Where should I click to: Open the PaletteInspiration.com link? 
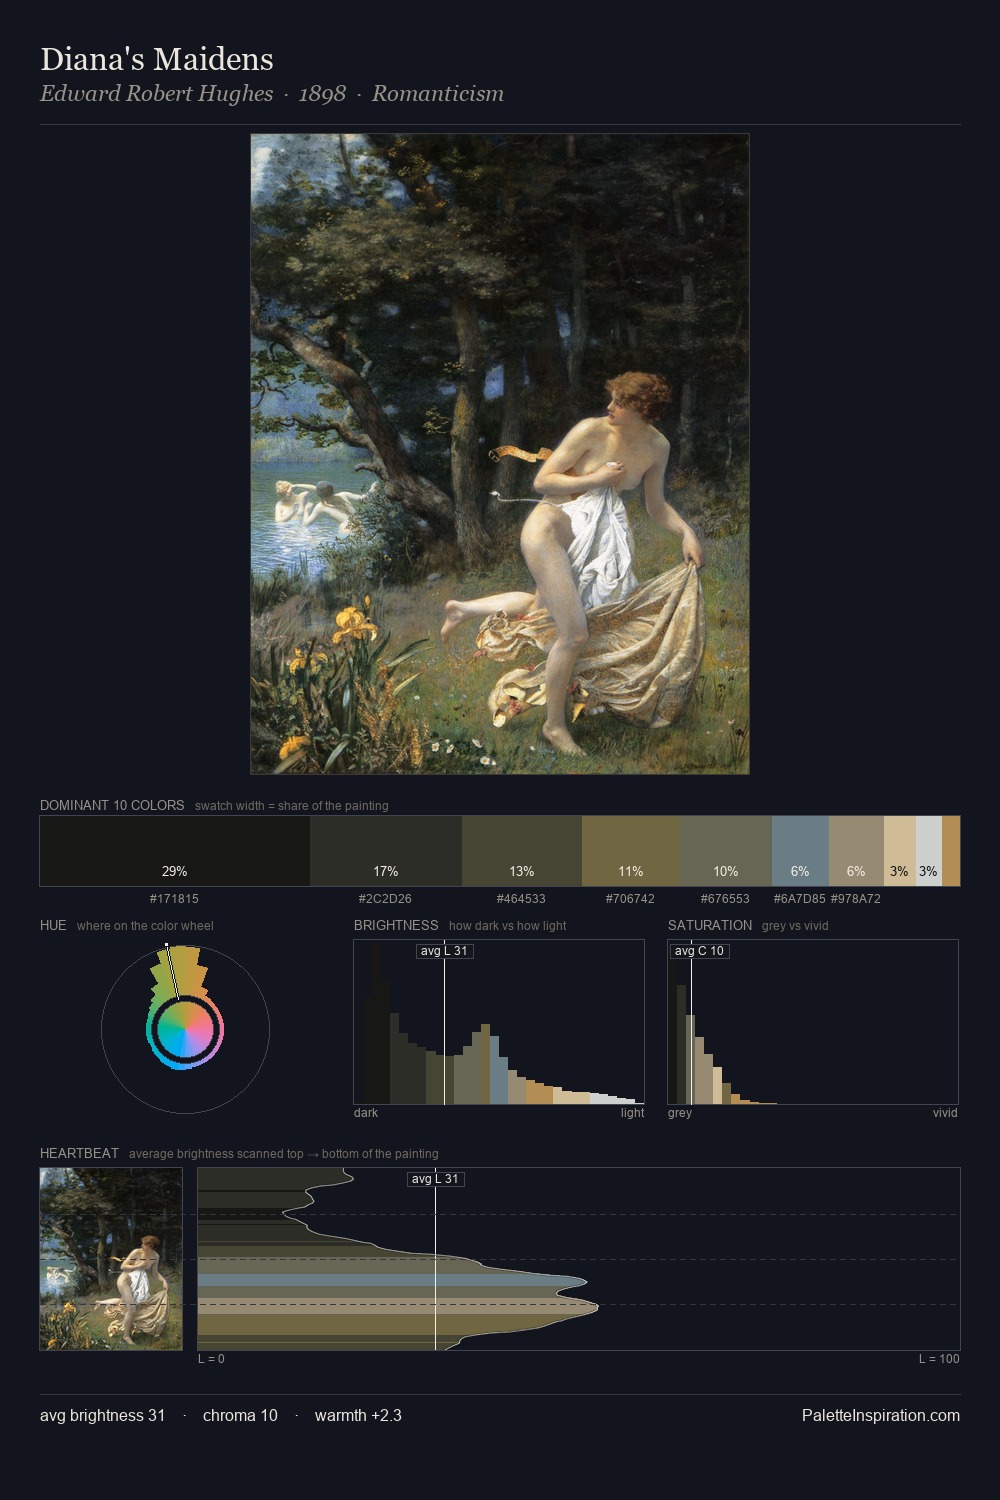coord(881,1416)
